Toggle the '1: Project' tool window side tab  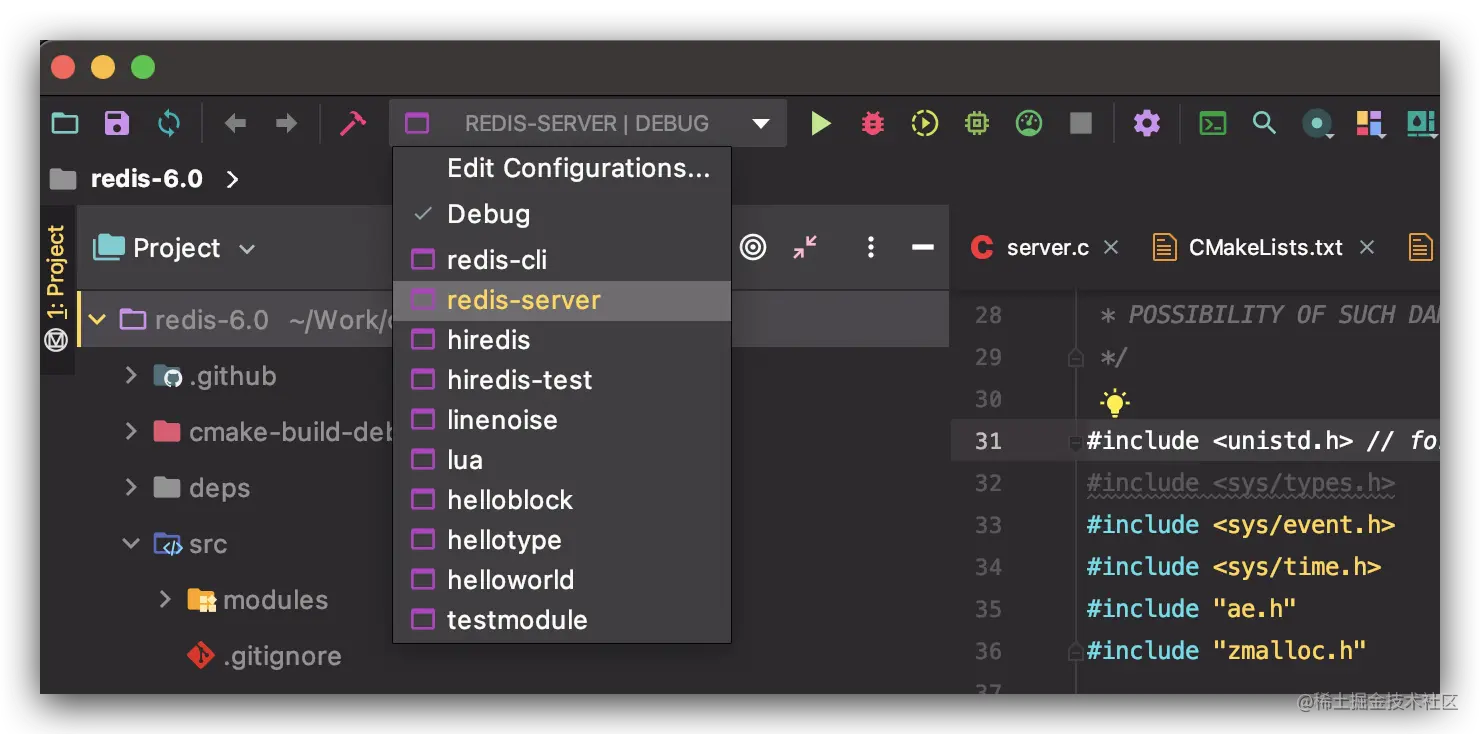[x=57, y=271]
